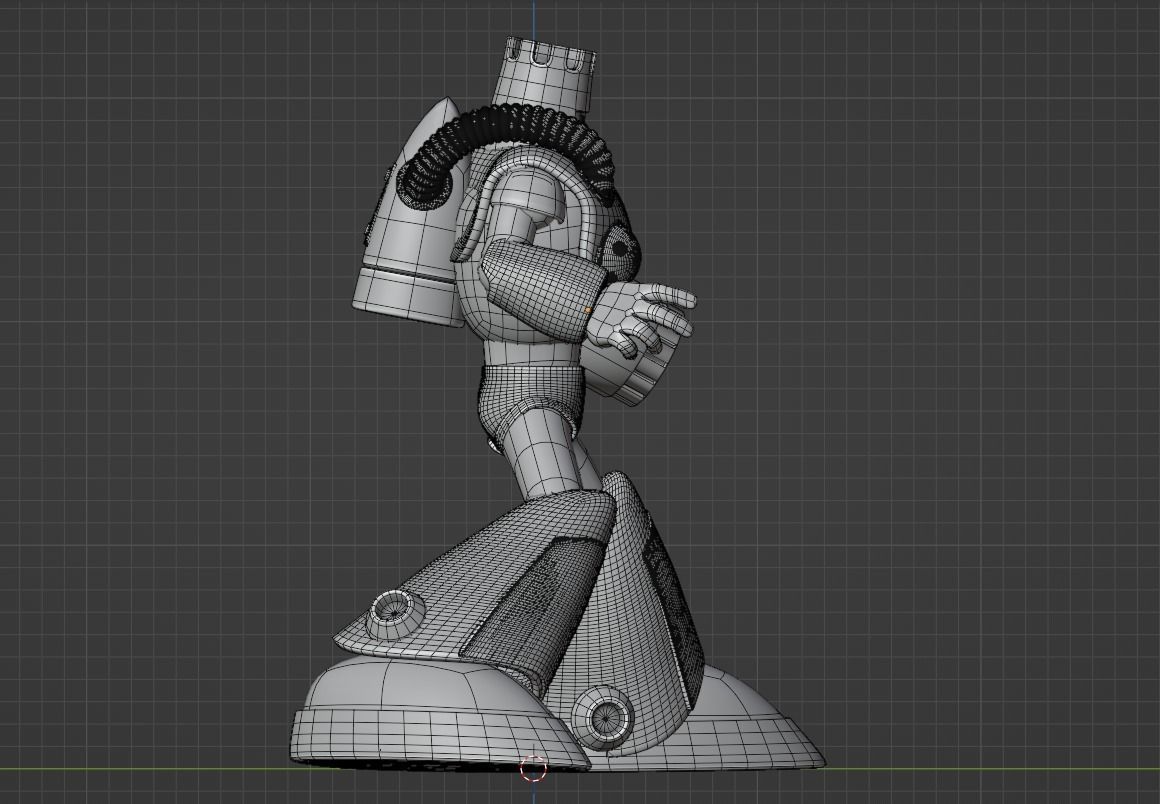
Task: Select the castle-turret head piece
Action: point(544,78)
